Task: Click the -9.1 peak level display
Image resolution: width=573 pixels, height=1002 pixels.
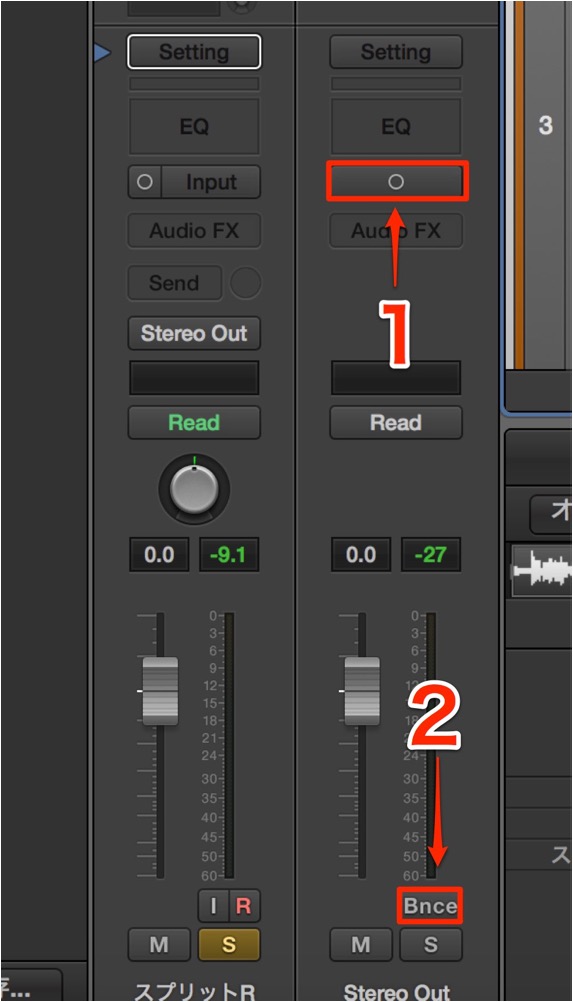Action: pos(229,554)
